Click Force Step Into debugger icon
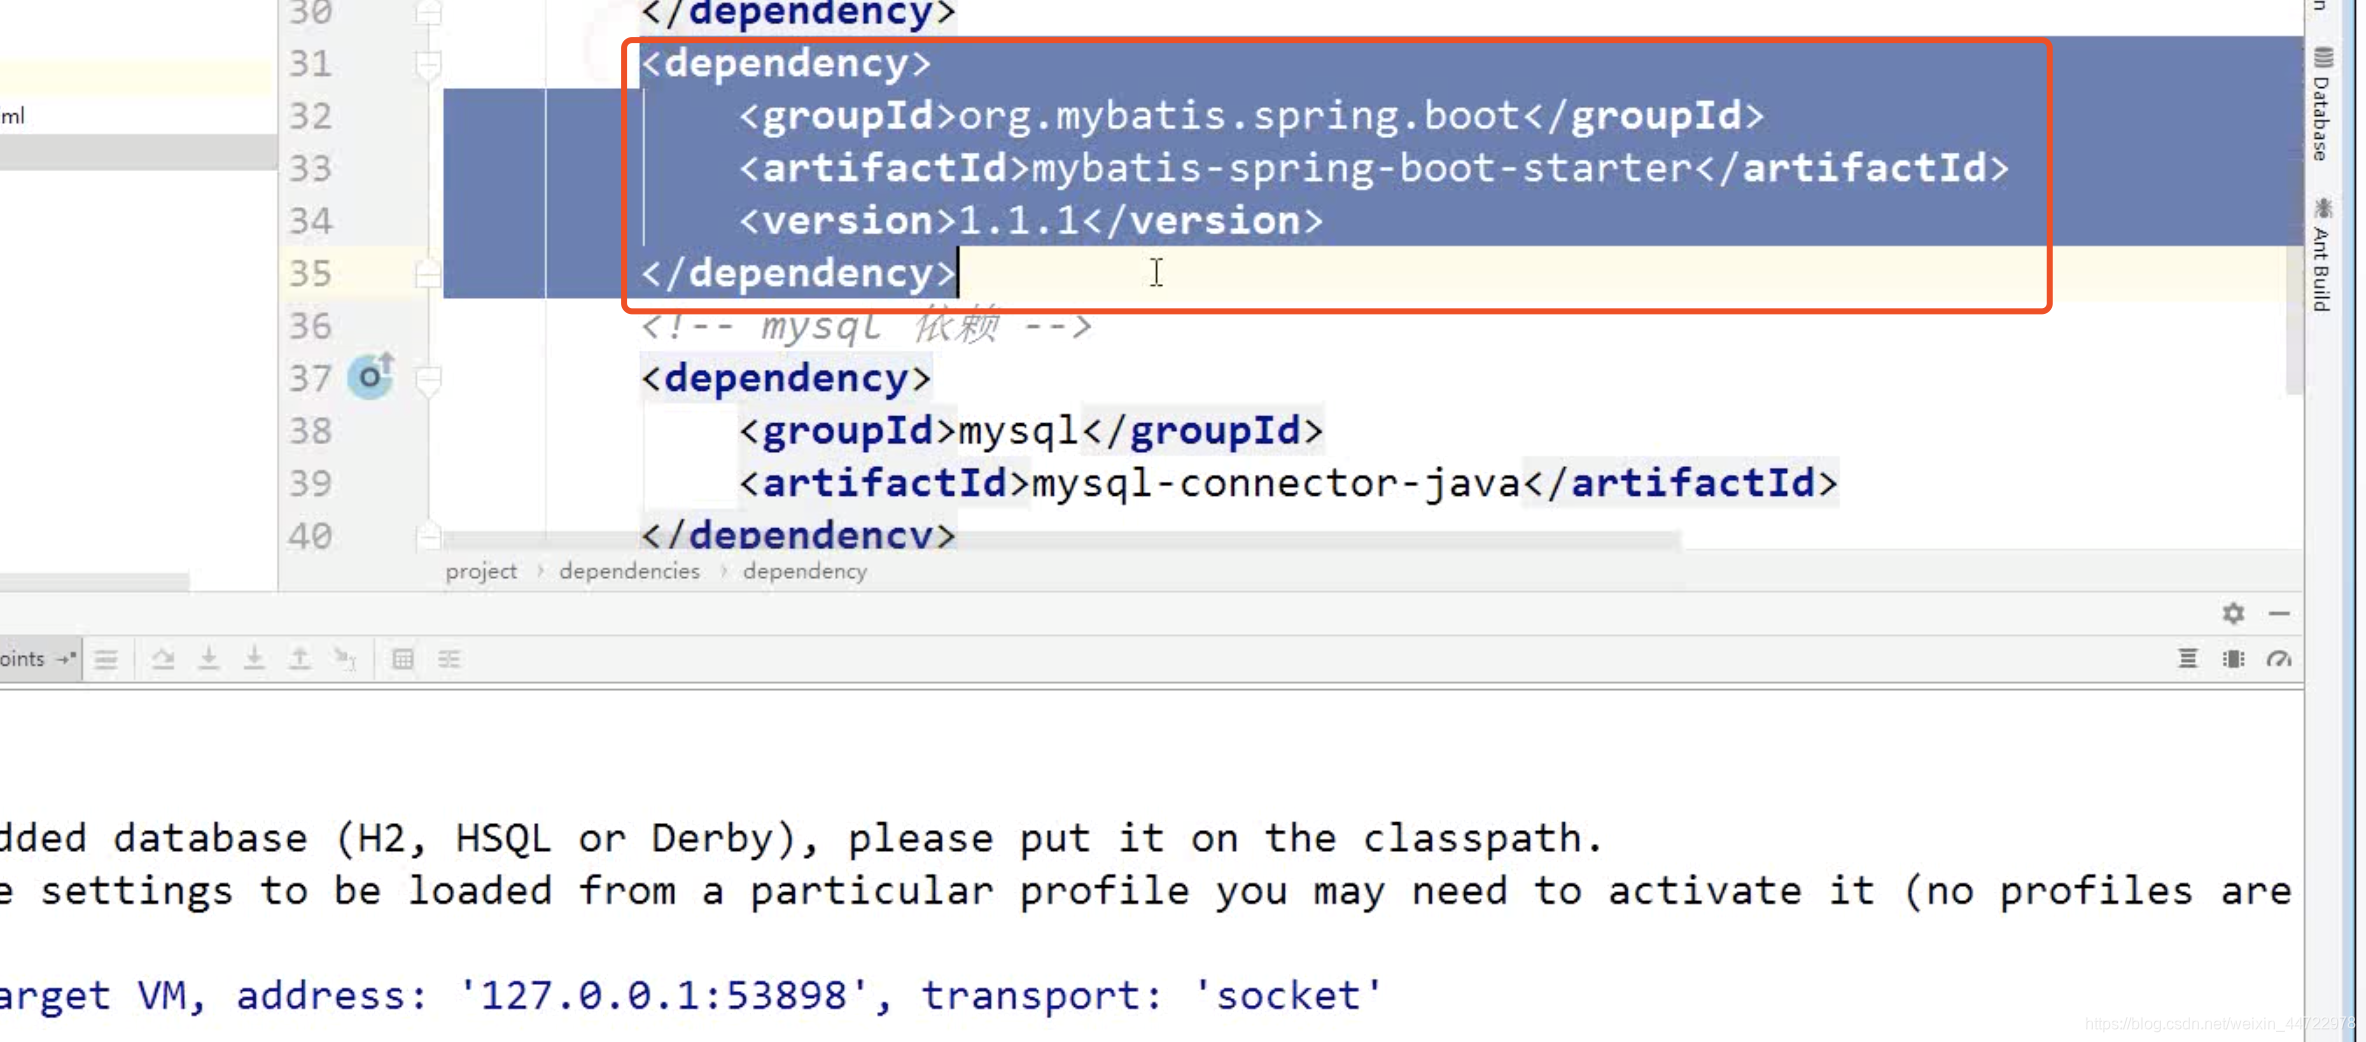2366x1042 pixels. point(254,659)
